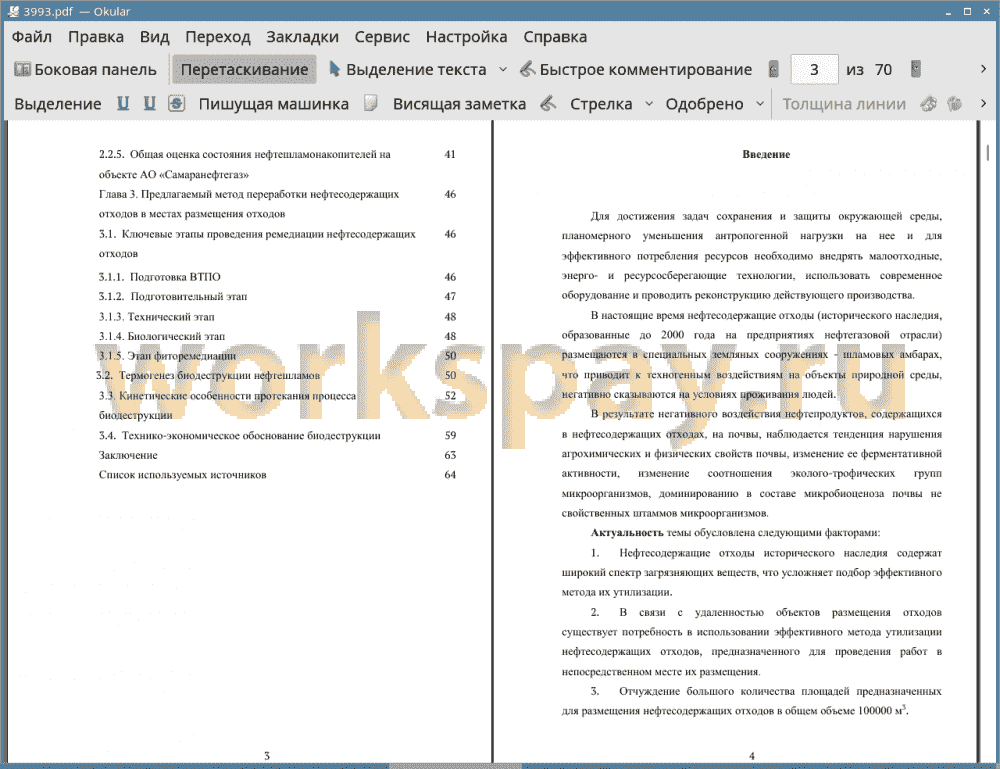Click the page 3 footer number
This screenshot has width=1000, height=769.
pos(267,756)
